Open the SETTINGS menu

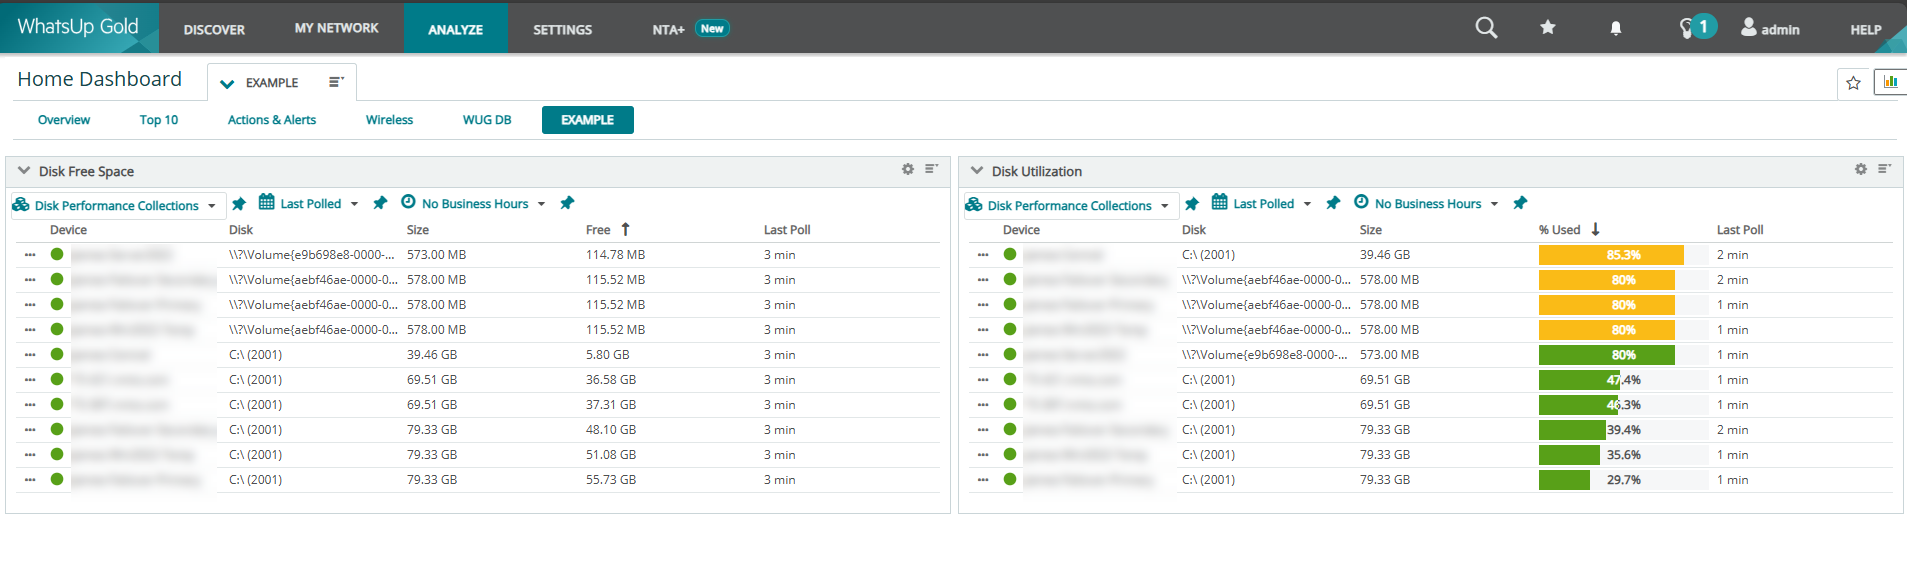(562, 30)
